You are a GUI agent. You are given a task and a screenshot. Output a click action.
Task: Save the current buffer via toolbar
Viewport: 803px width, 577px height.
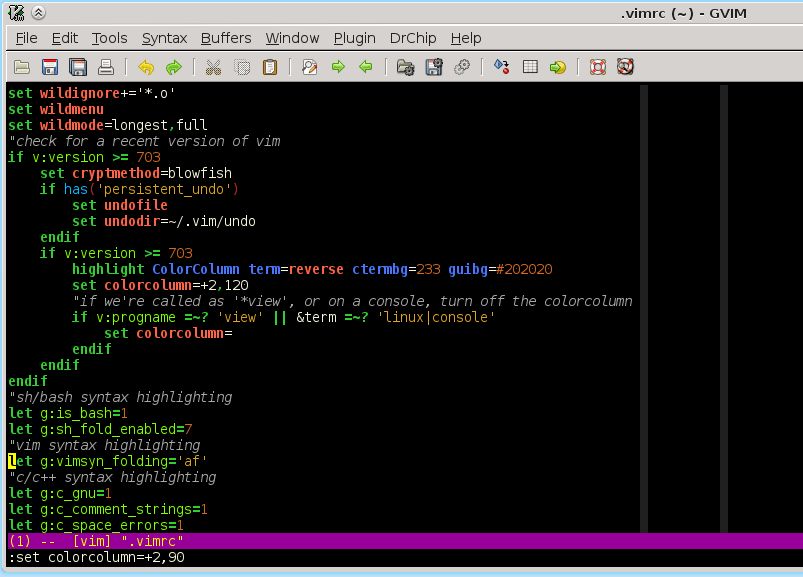click(48, 67)
